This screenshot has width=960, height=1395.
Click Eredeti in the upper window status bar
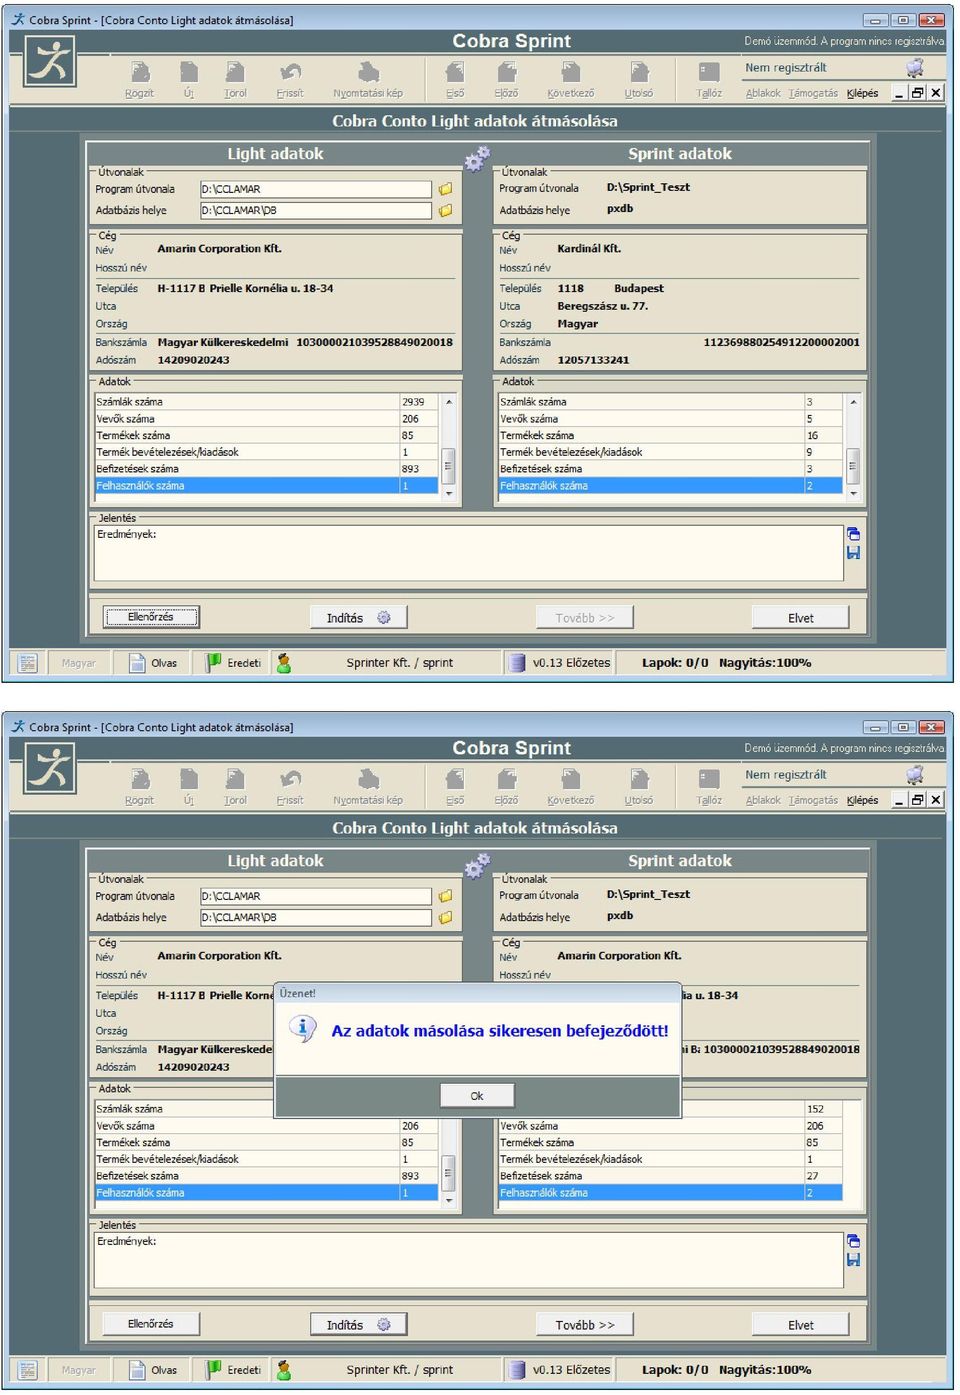coord(233,663)
